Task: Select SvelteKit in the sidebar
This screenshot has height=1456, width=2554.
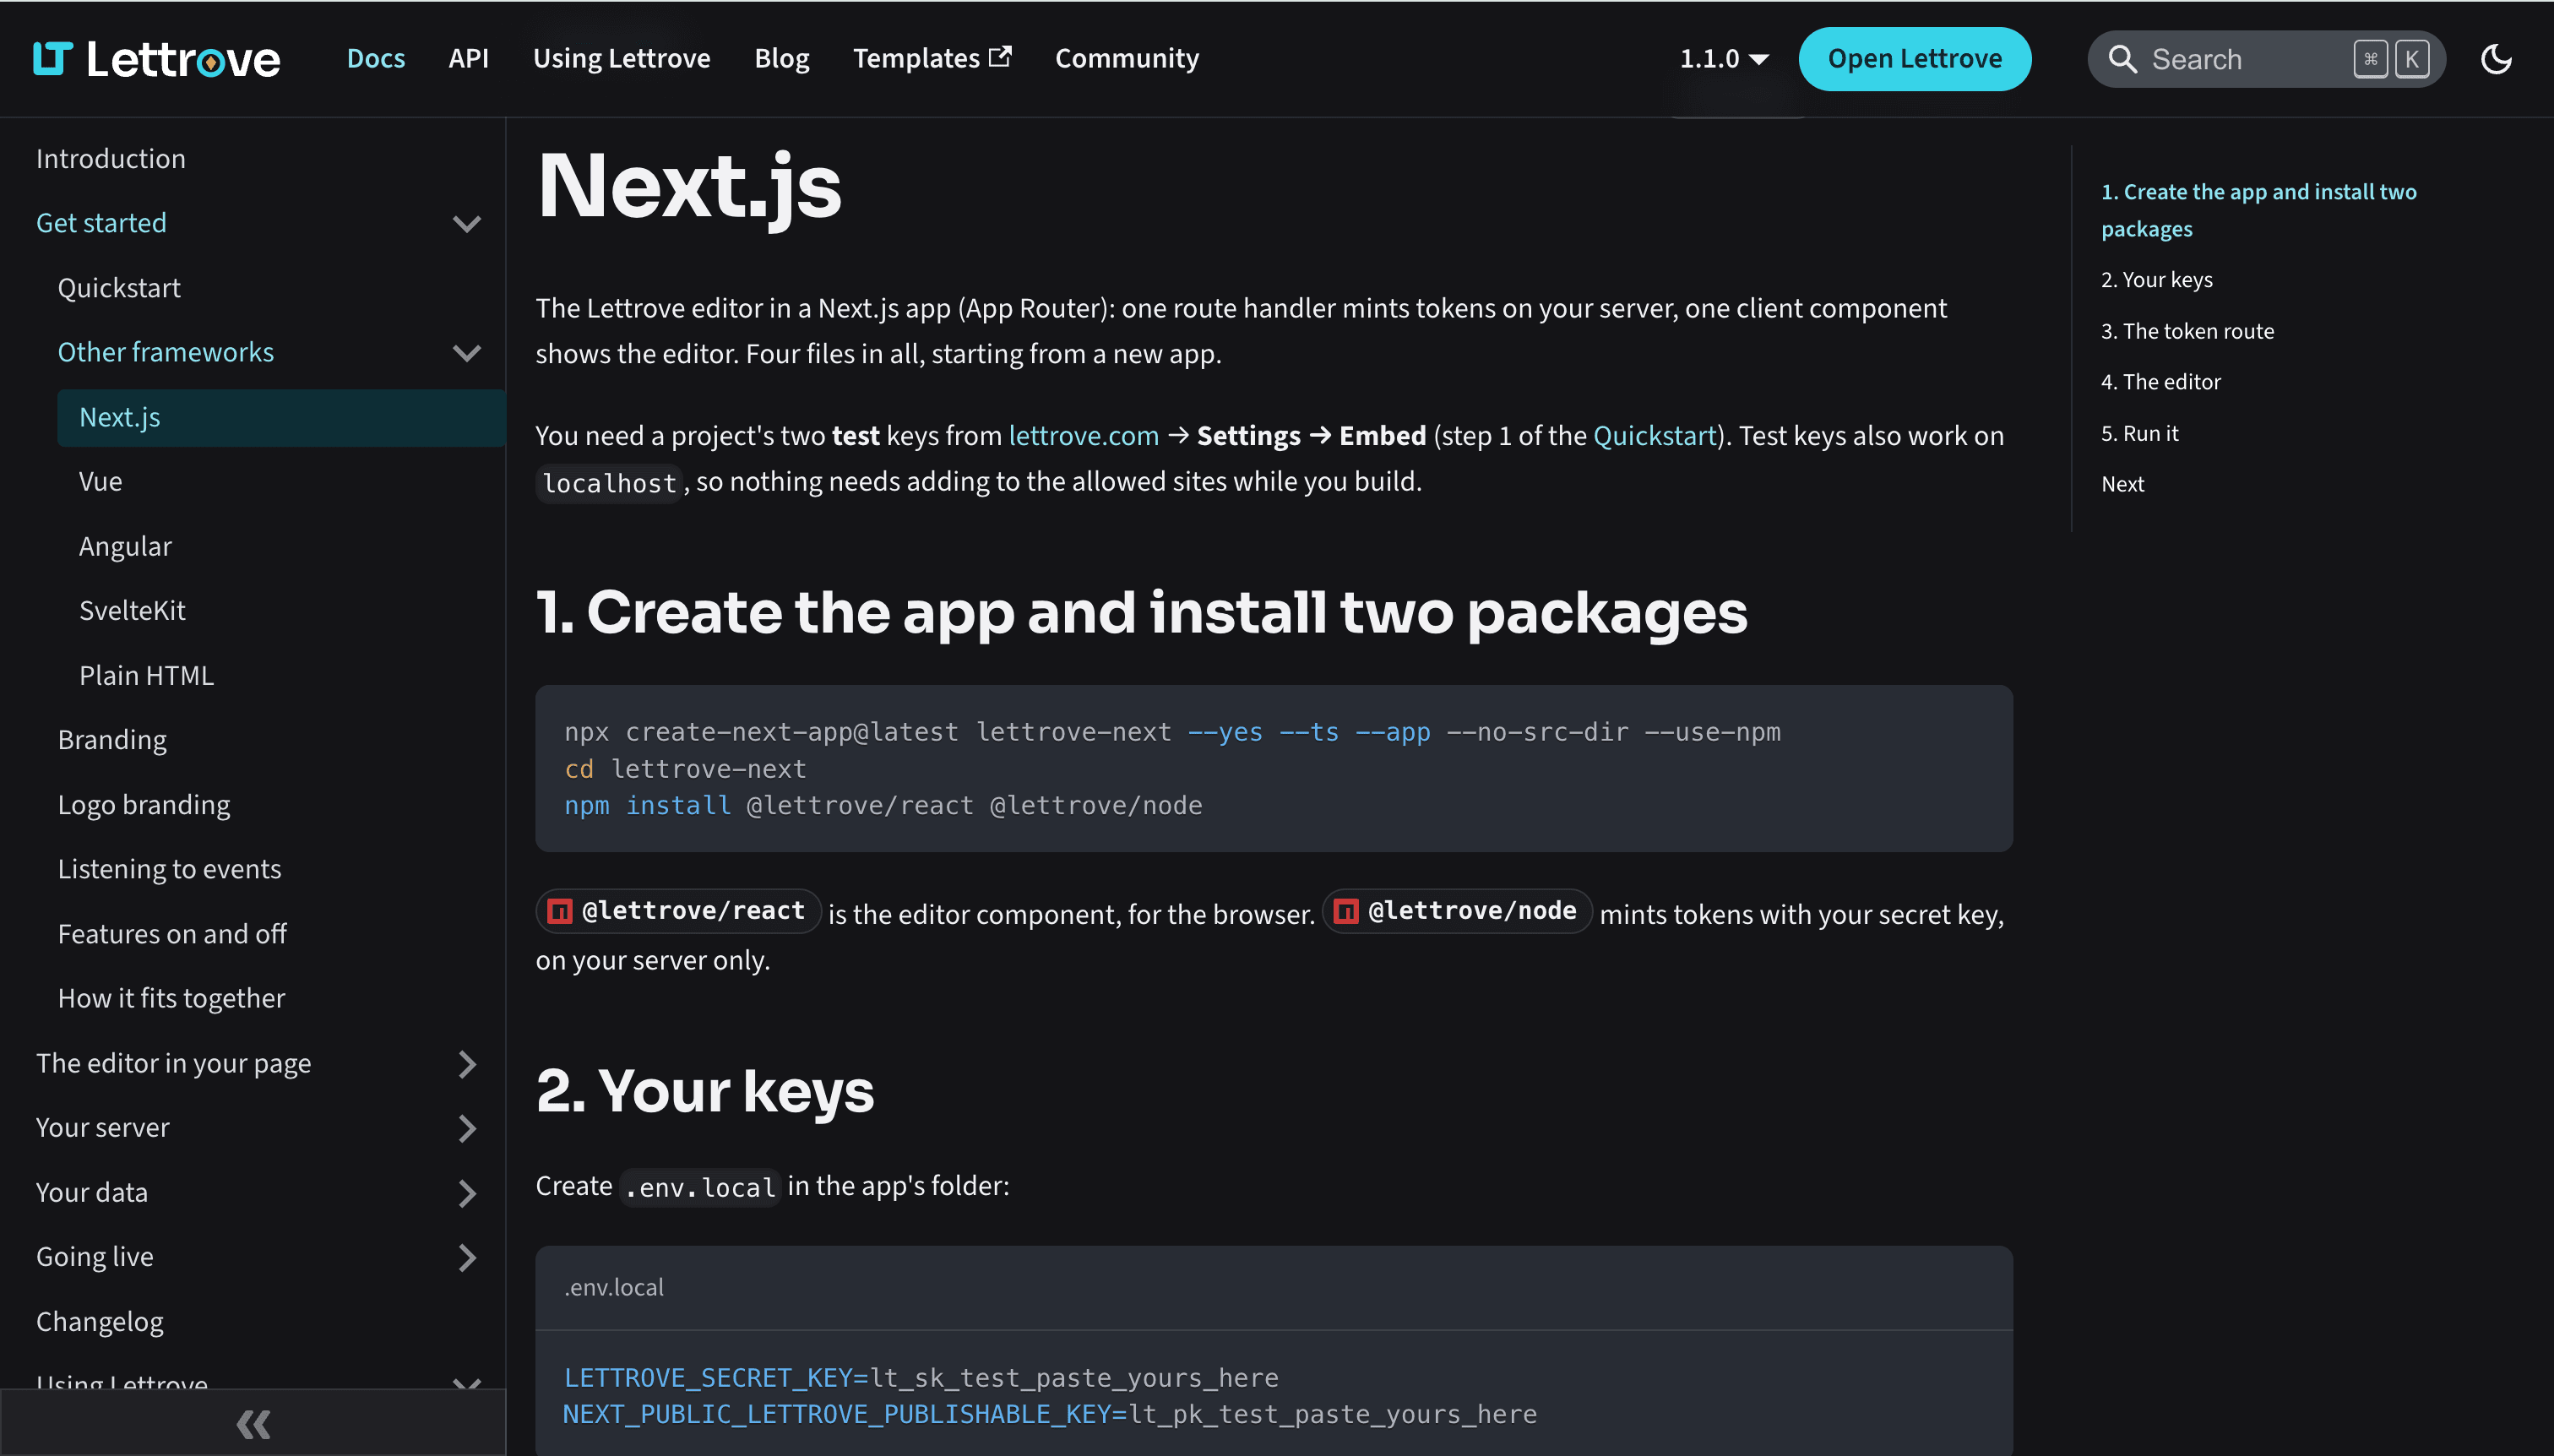Action: point(132,611)
